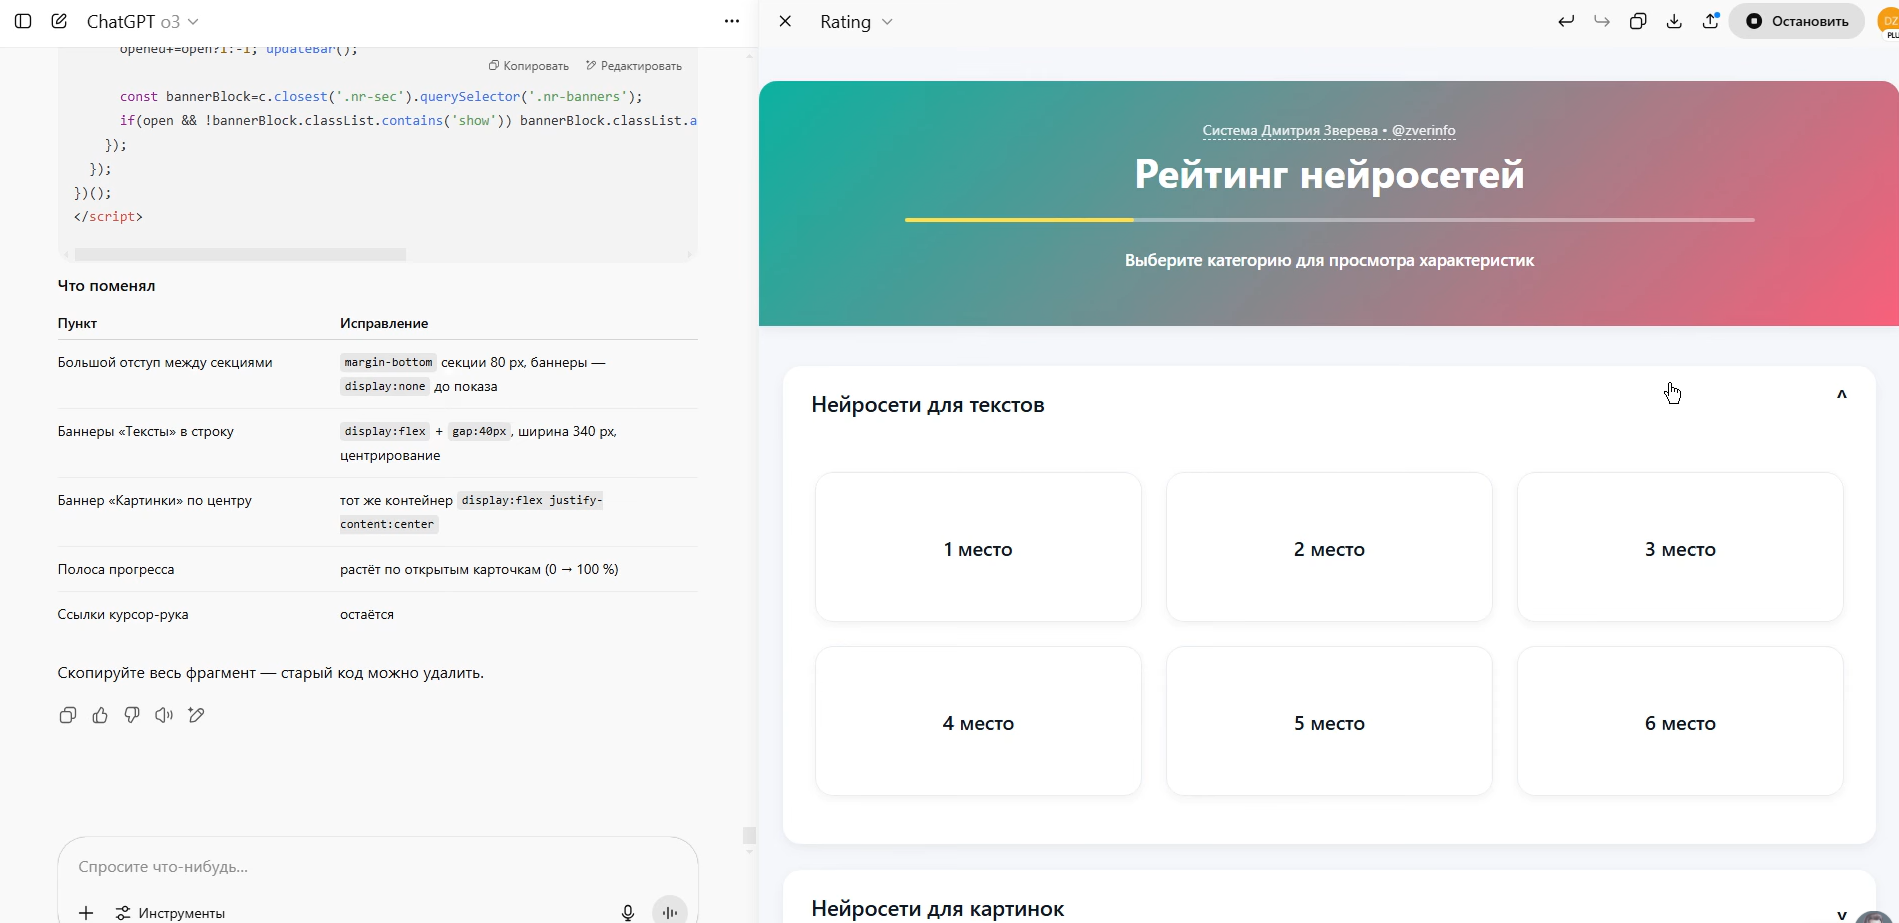Open the three-dots chat options menu
Image resolution: width=1899 pixels, height=923 pixels.
732,21
